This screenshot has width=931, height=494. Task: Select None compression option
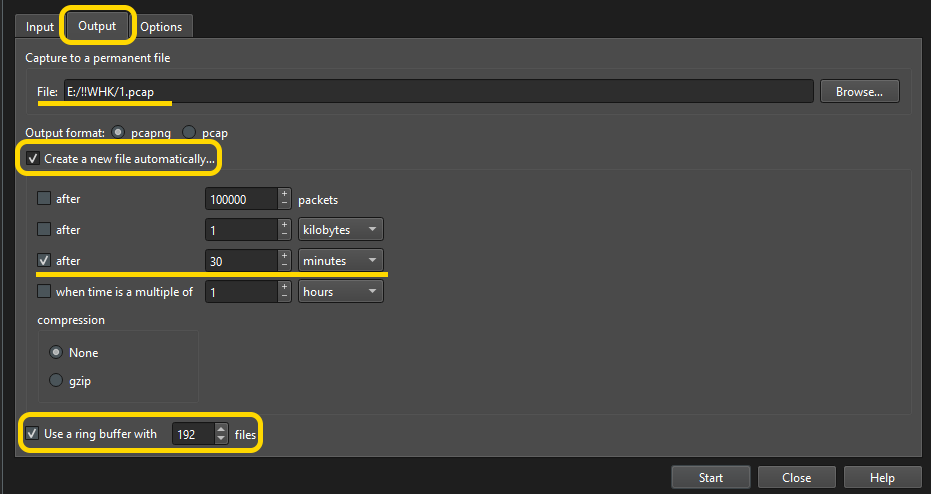[56, 352]
